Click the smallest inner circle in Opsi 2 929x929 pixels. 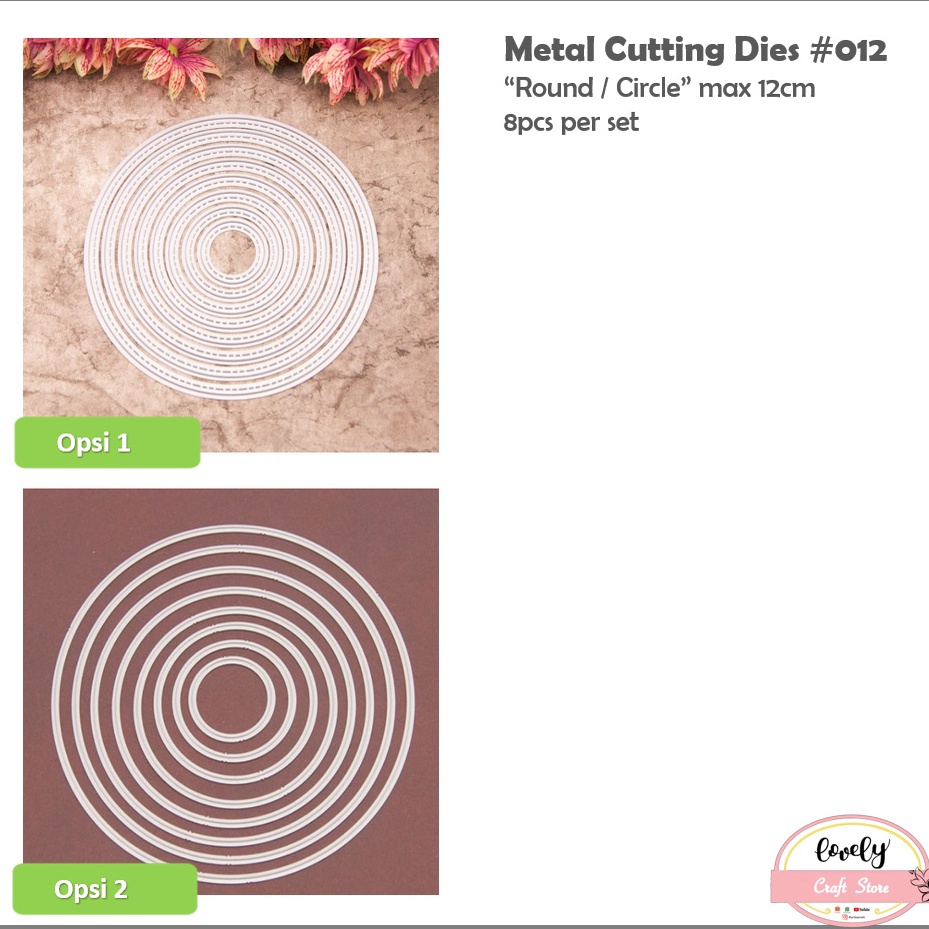[x=232, y=700]
